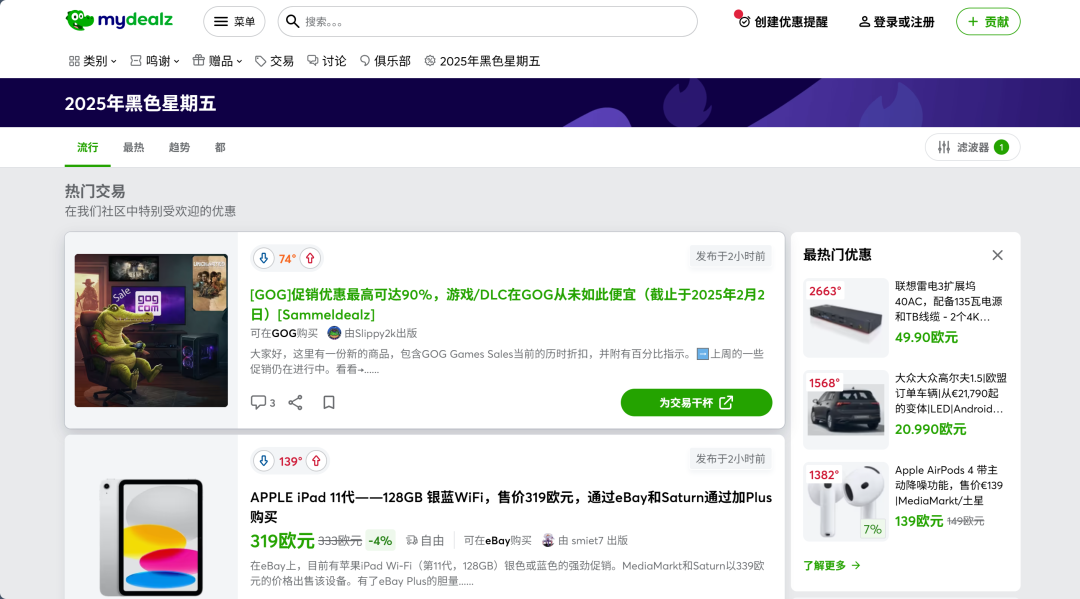The image size is (1080, 599).
Task: Upvote the Apple iPad deal
Action: point(316,461)
